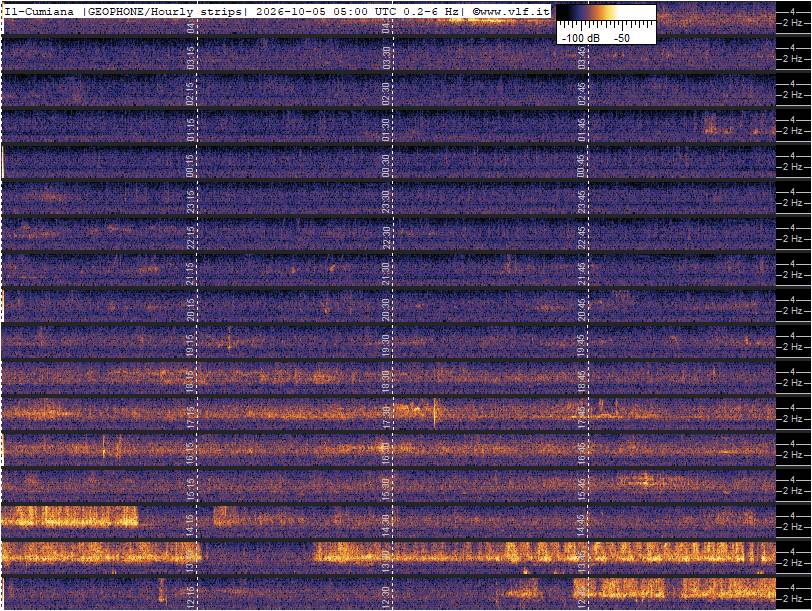Click the 03:30 time marker

(x=386, y=57)
